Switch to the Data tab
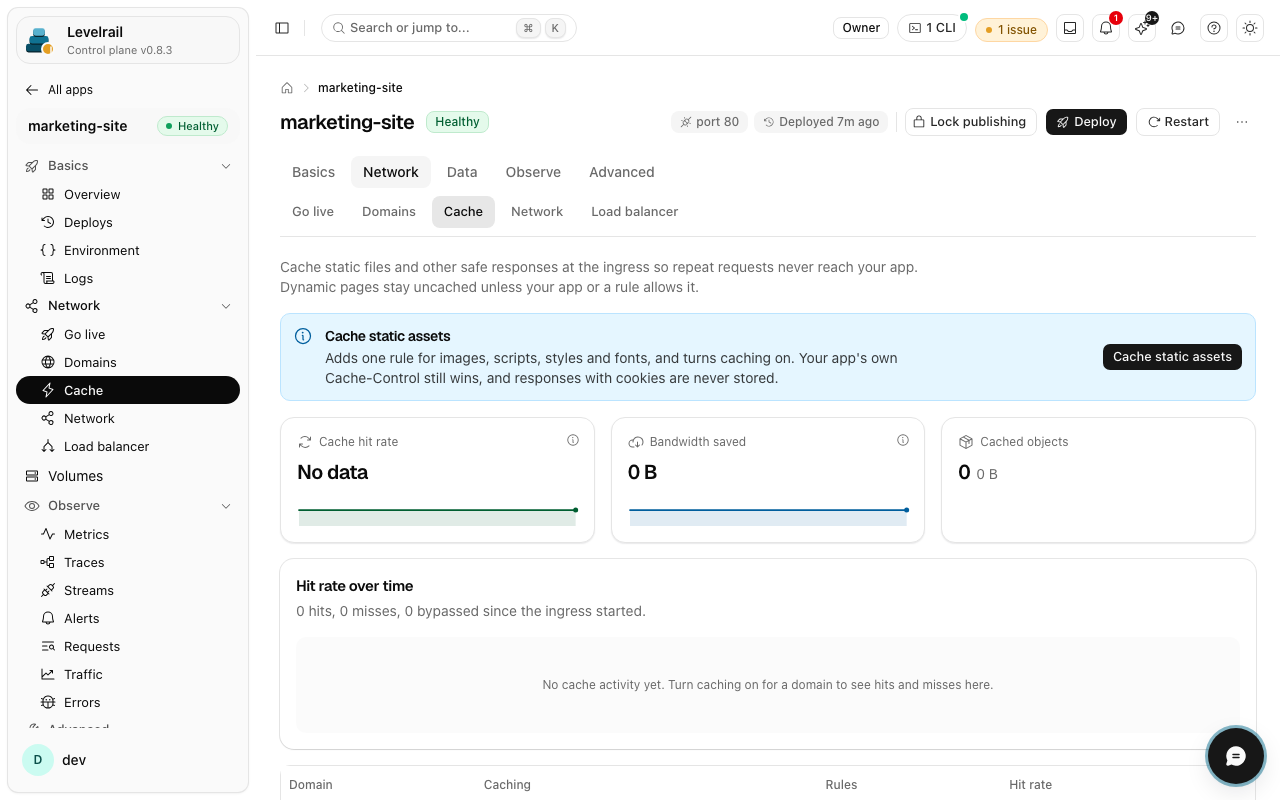The width and height of the screenshot is (1280, 800). pos(462,172)
